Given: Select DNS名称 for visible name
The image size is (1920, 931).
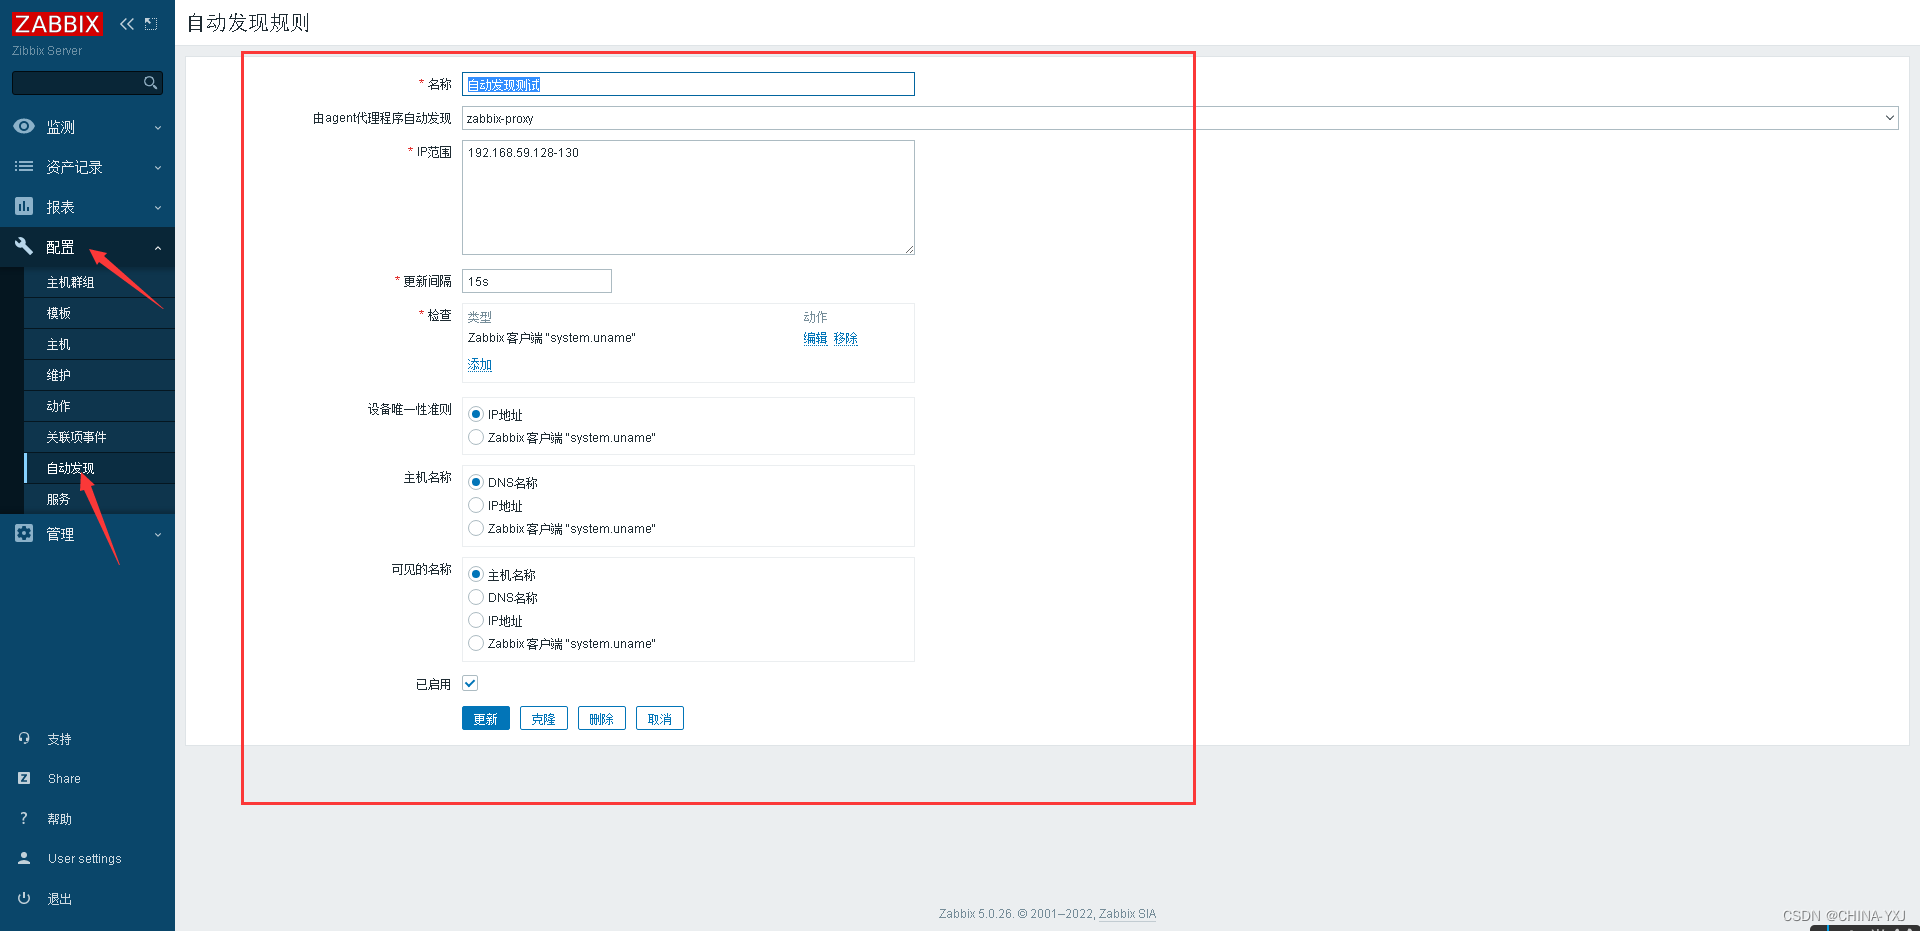Looking at the screenshot, I should (x=476, y=597).
